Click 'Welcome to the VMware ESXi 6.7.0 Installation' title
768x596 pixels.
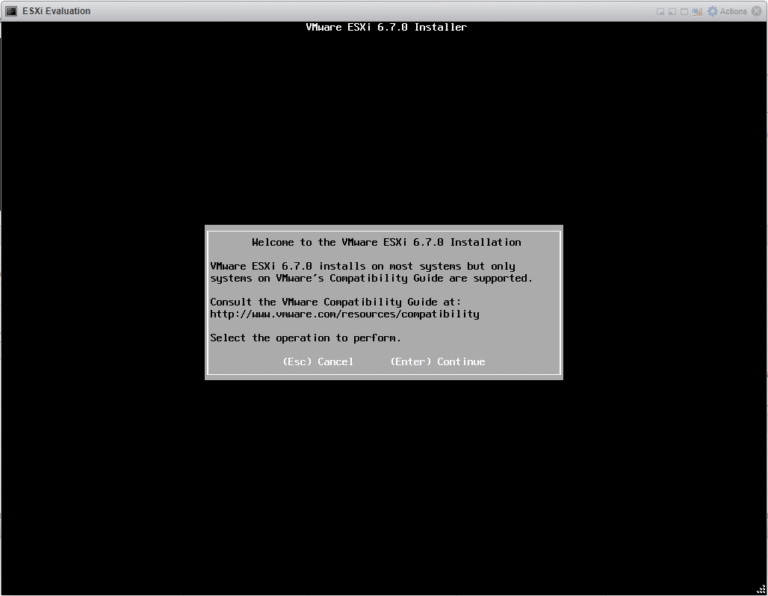coord(386,242)
